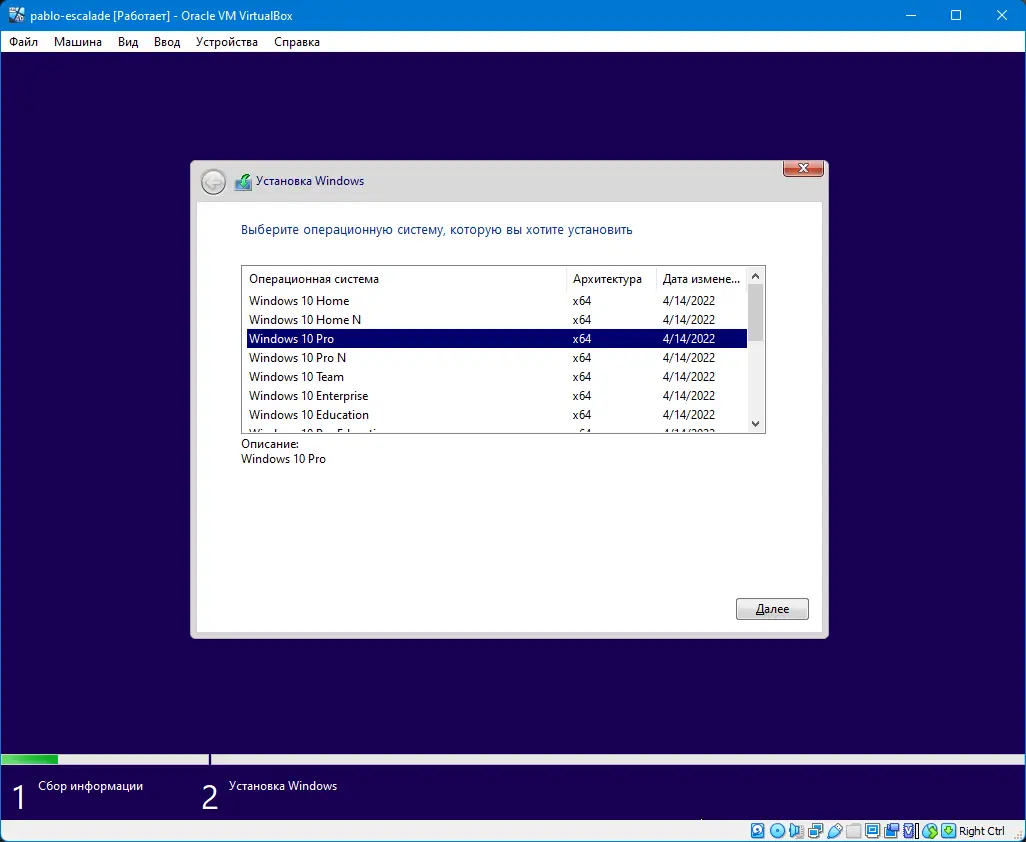Viewport: 1026px width, 842px height.
Task: Select Windows 10 Education row
Action: click(x=497, y=415)
